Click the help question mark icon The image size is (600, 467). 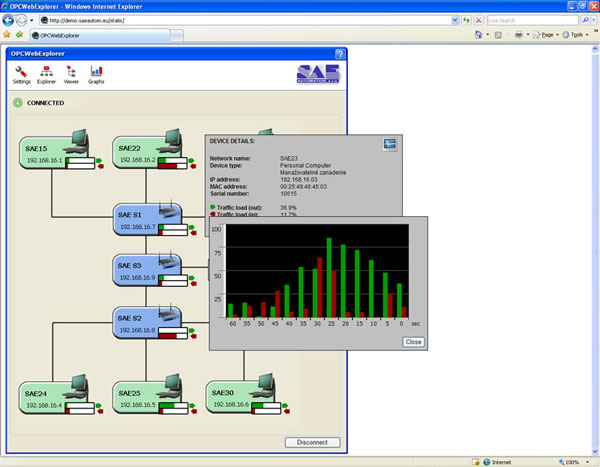(x=340, y=54)
